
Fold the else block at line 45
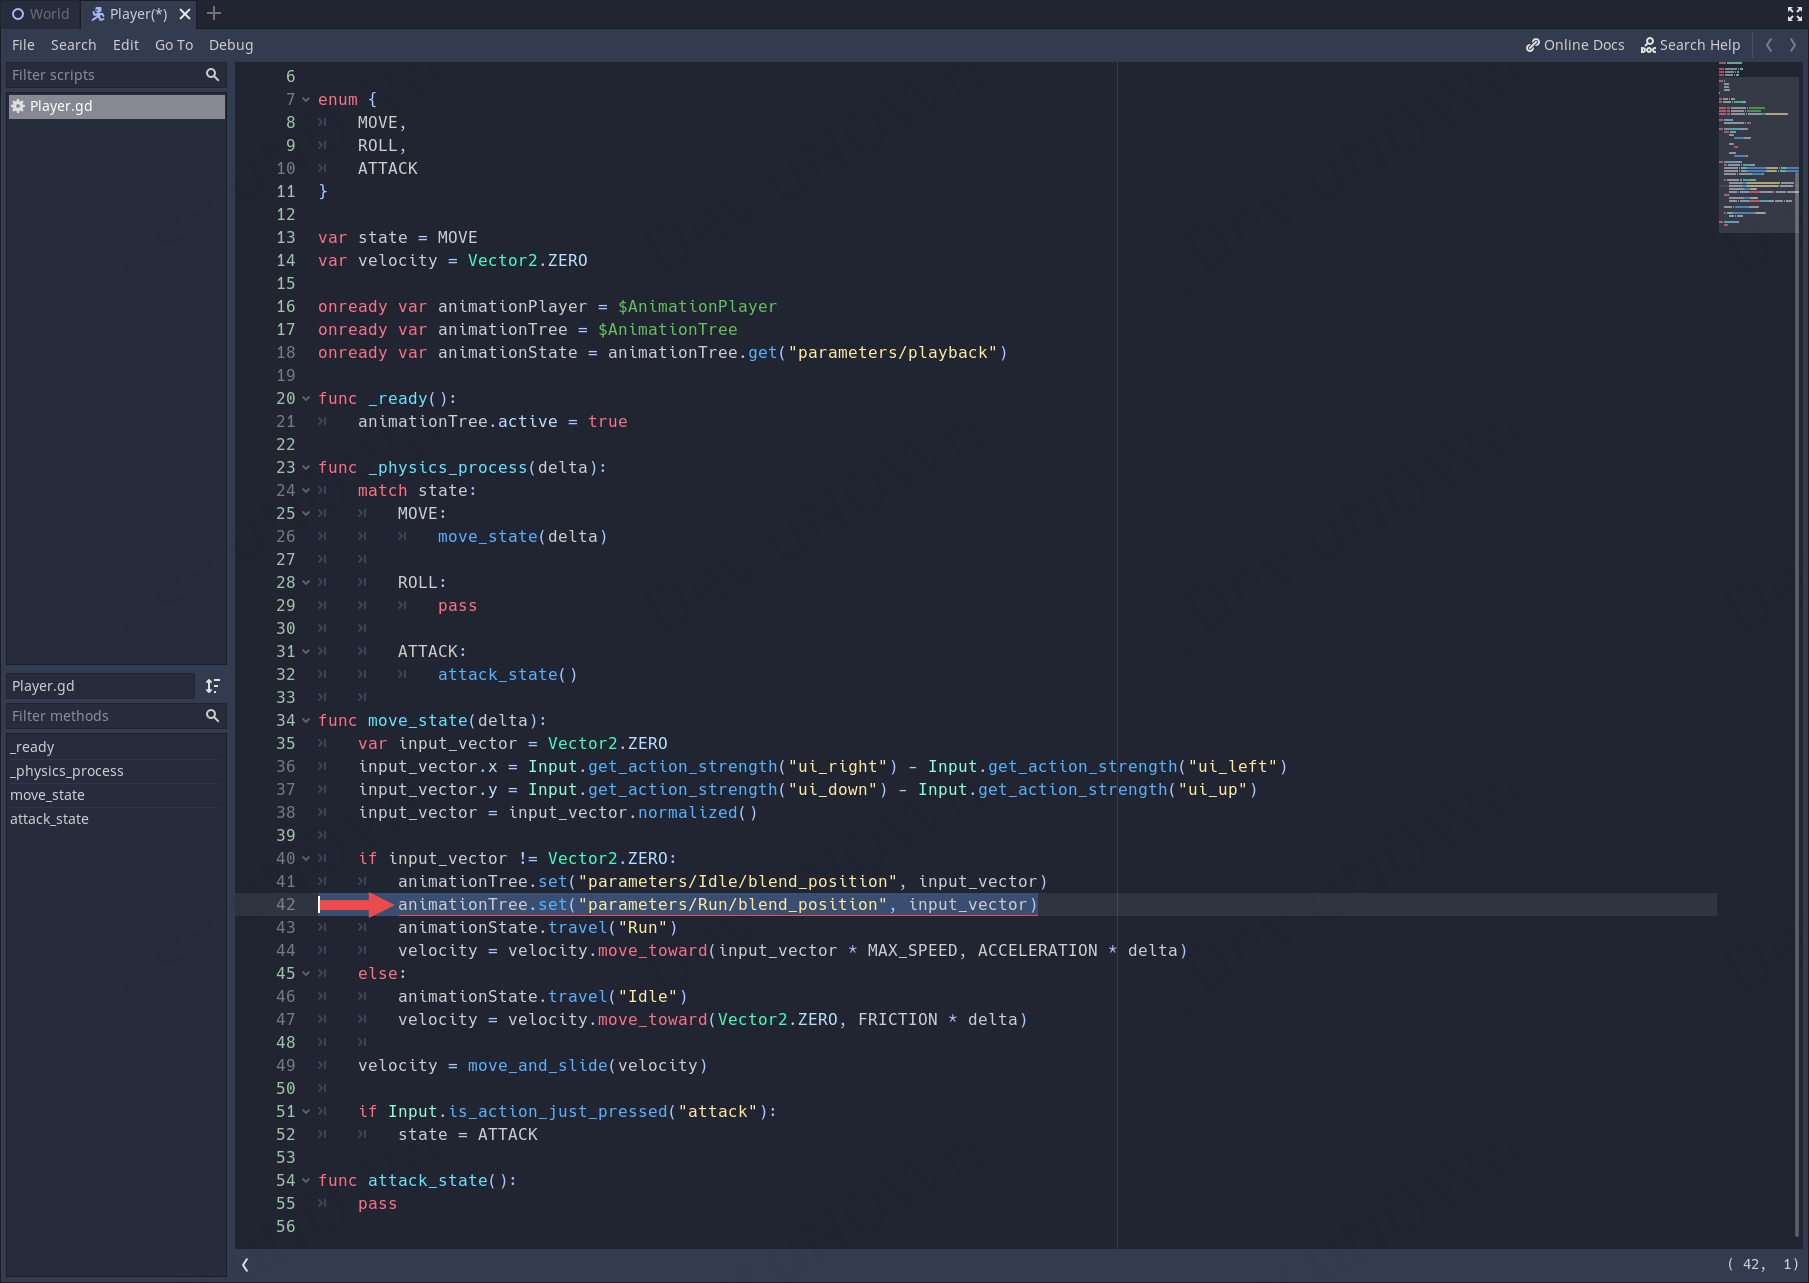(306, 974)
